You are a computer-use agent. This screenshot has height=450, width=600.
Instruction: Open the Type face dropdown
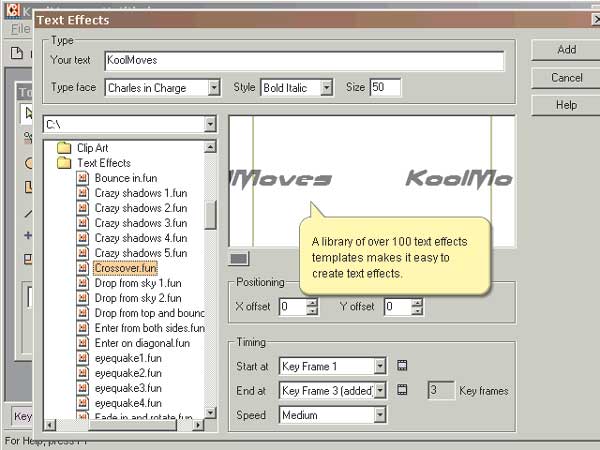[x=214, y=88]
